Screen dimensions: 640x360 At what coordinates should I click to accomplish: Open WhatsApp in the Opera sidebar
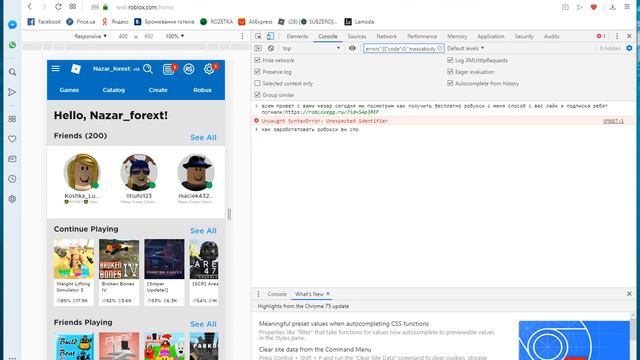click(x=12, y=45)
